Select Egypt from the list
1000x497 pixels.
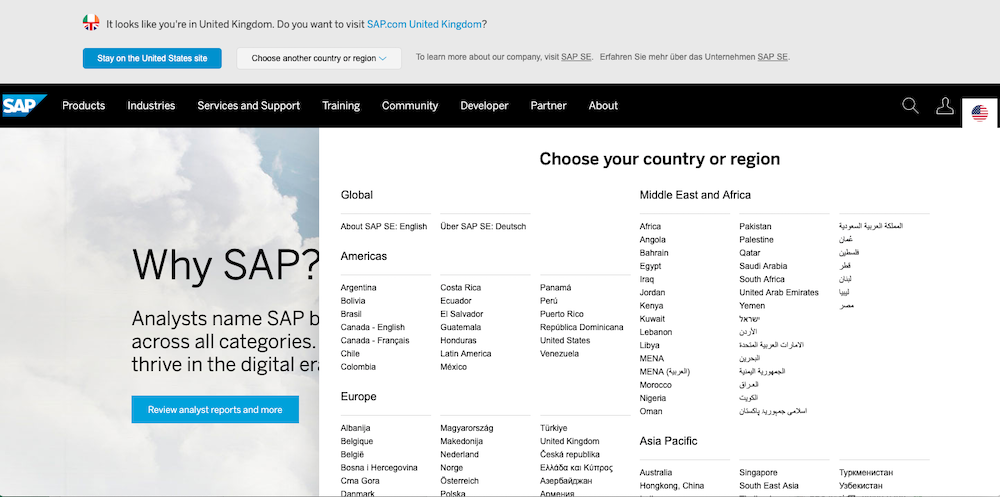click(x=651, y=266)
